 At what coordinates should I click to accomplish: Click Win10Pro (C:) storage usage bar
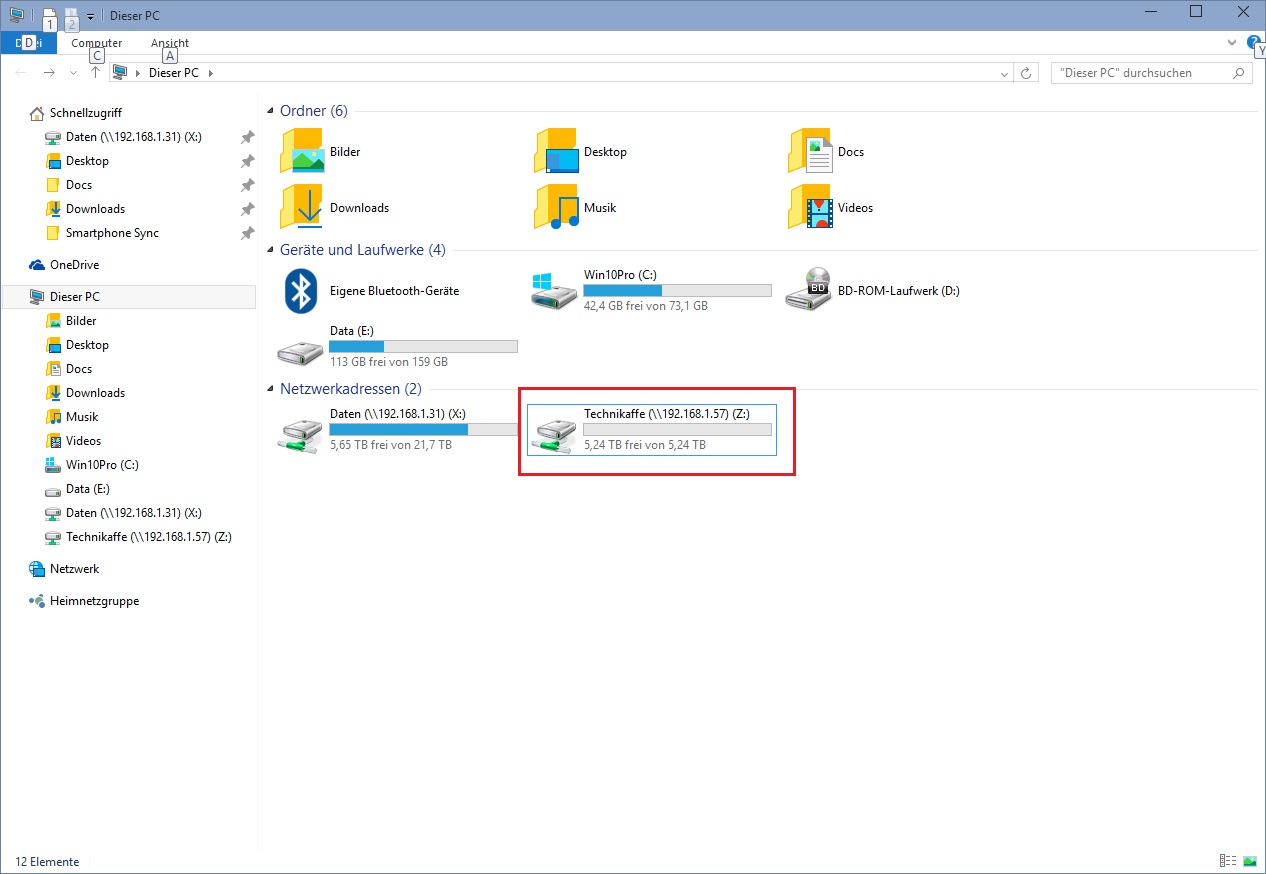click(x=677, y=291)
